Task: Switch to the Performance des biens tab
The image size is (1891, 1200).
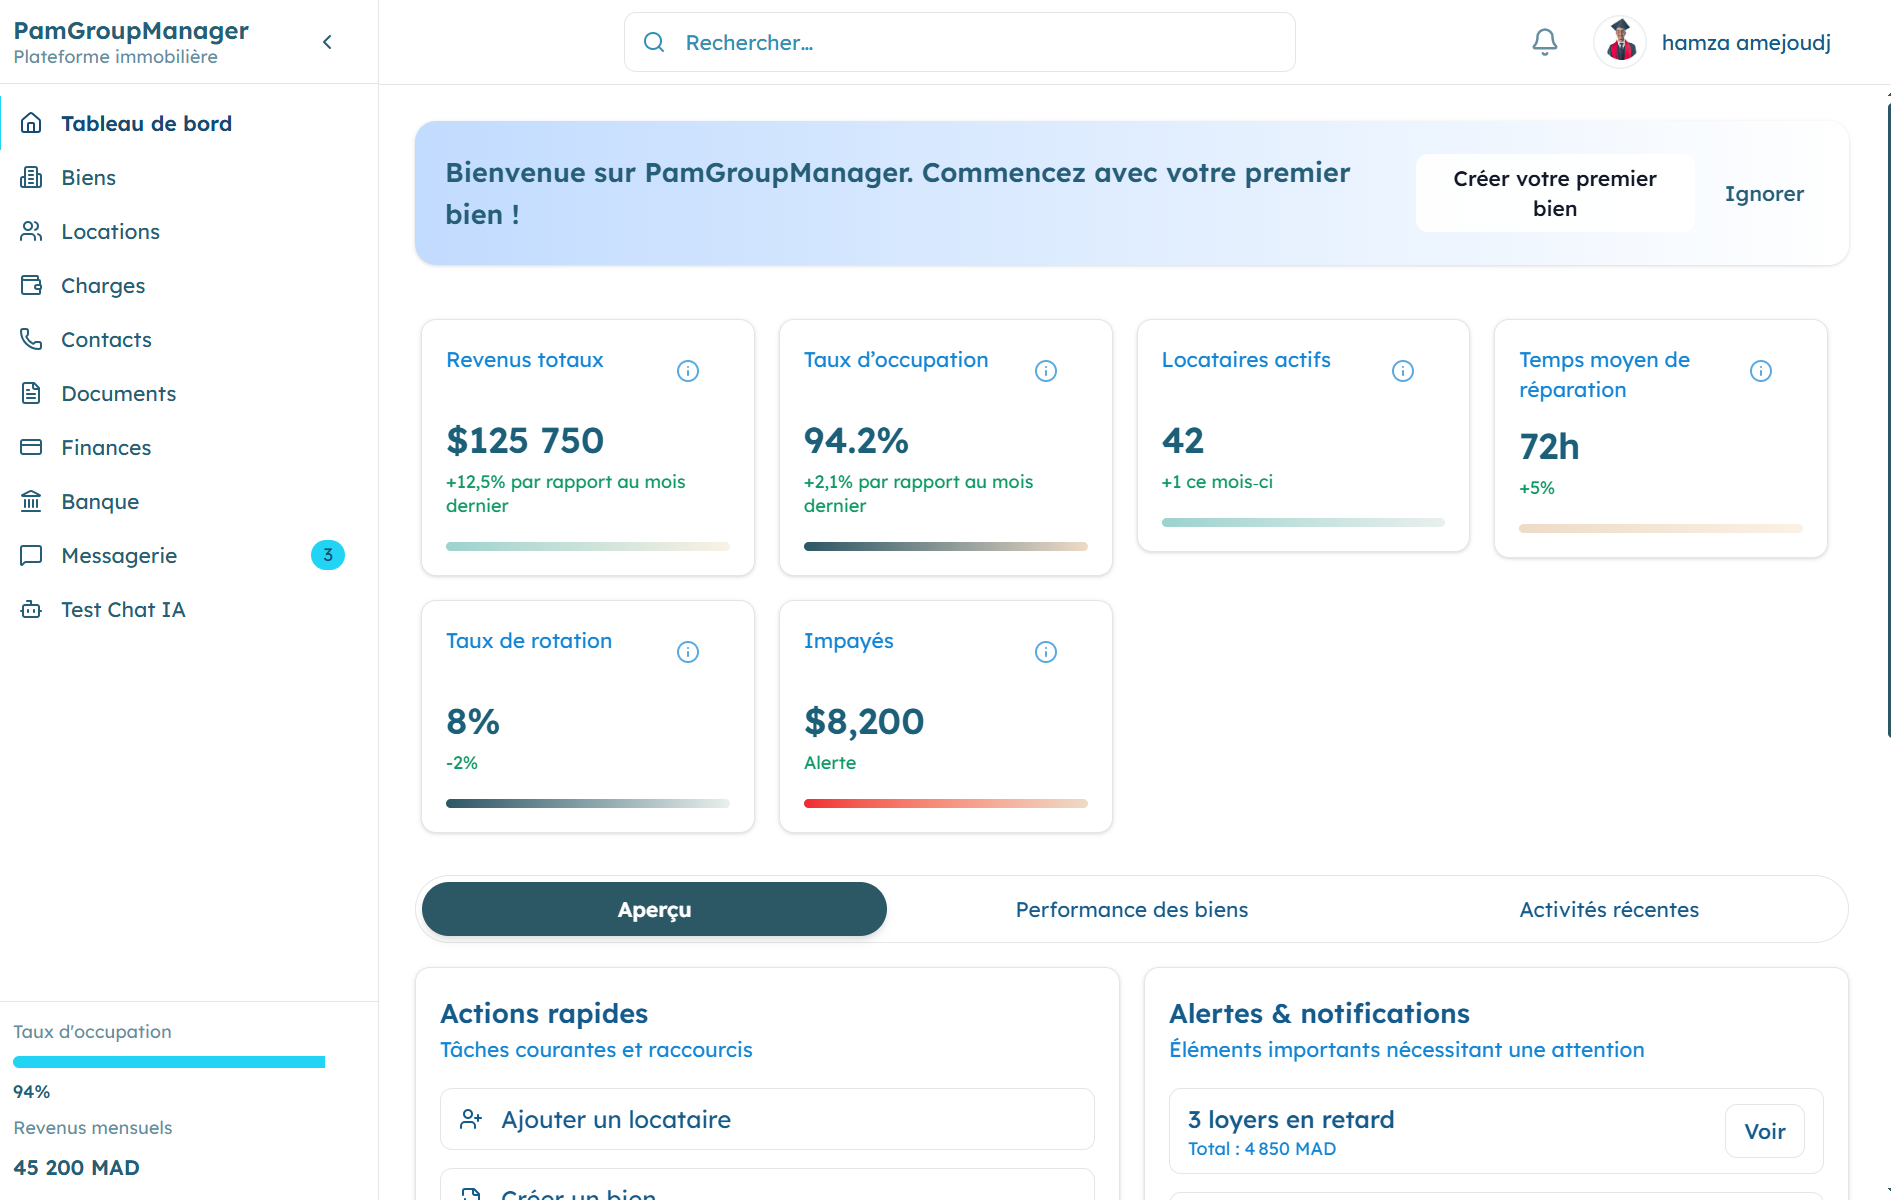Action: [x=1131, y=909]
